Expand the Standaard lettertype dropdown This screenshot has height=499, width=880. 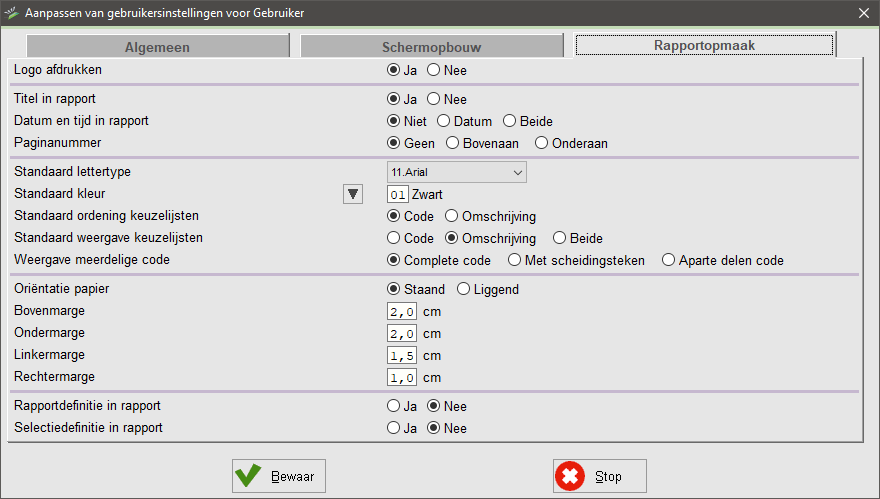click(x=517, y=172)
